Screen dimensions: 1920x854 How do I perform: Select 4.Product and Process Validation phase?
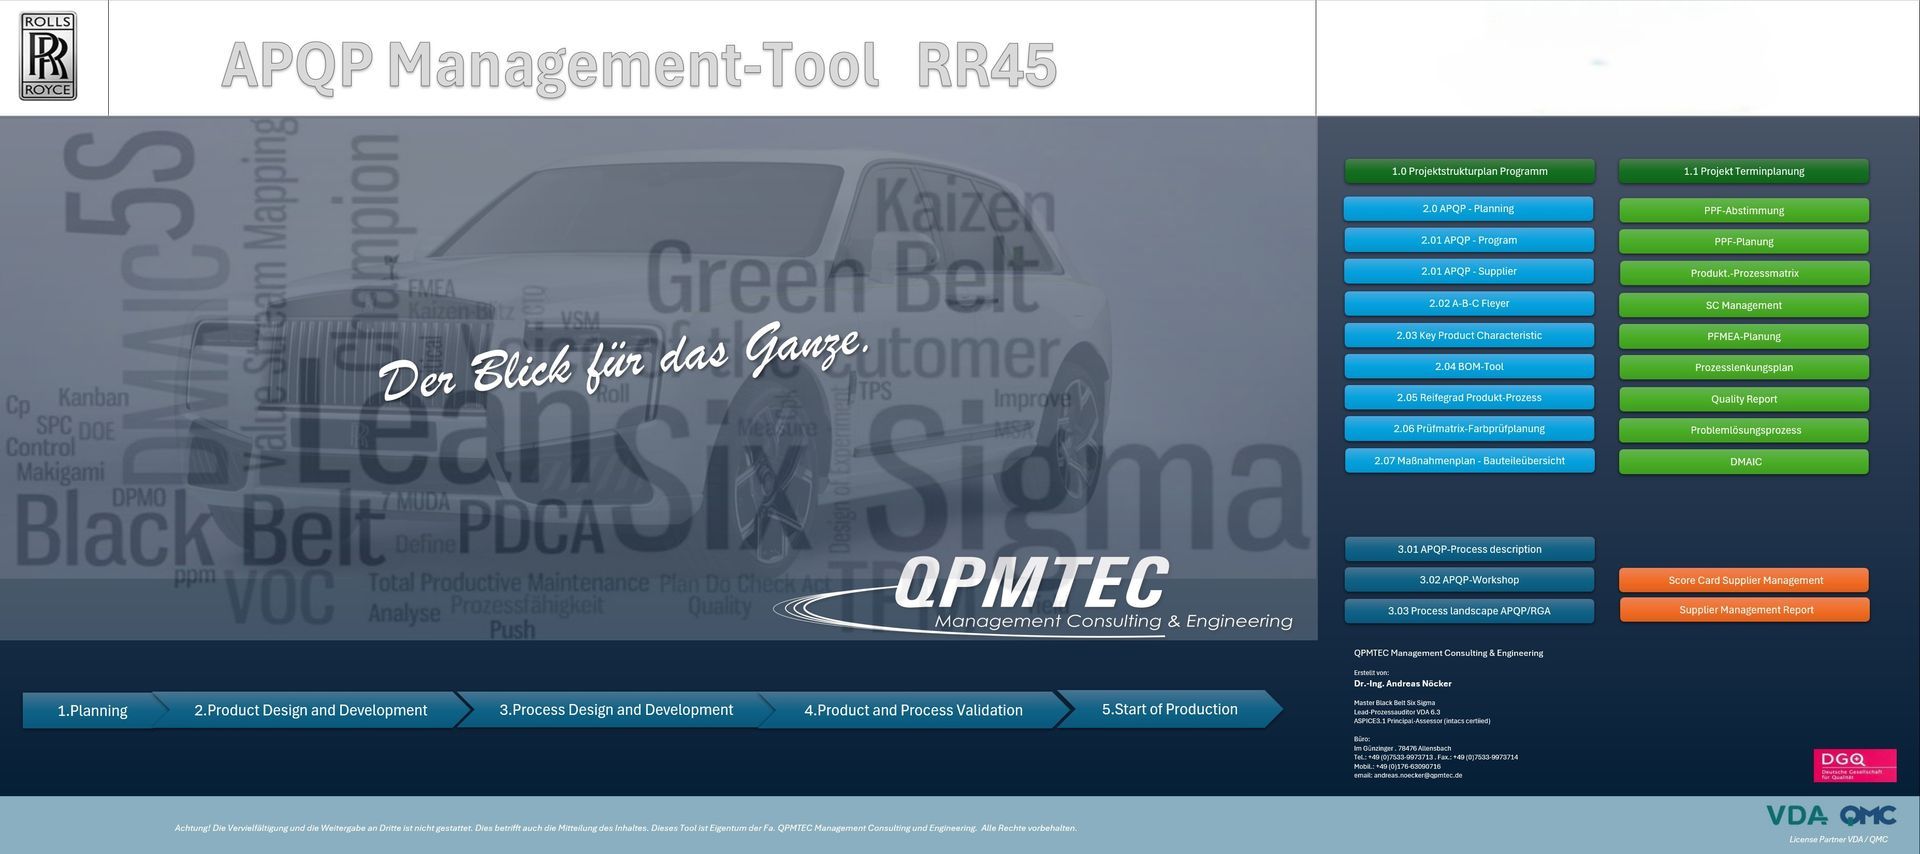913,710
